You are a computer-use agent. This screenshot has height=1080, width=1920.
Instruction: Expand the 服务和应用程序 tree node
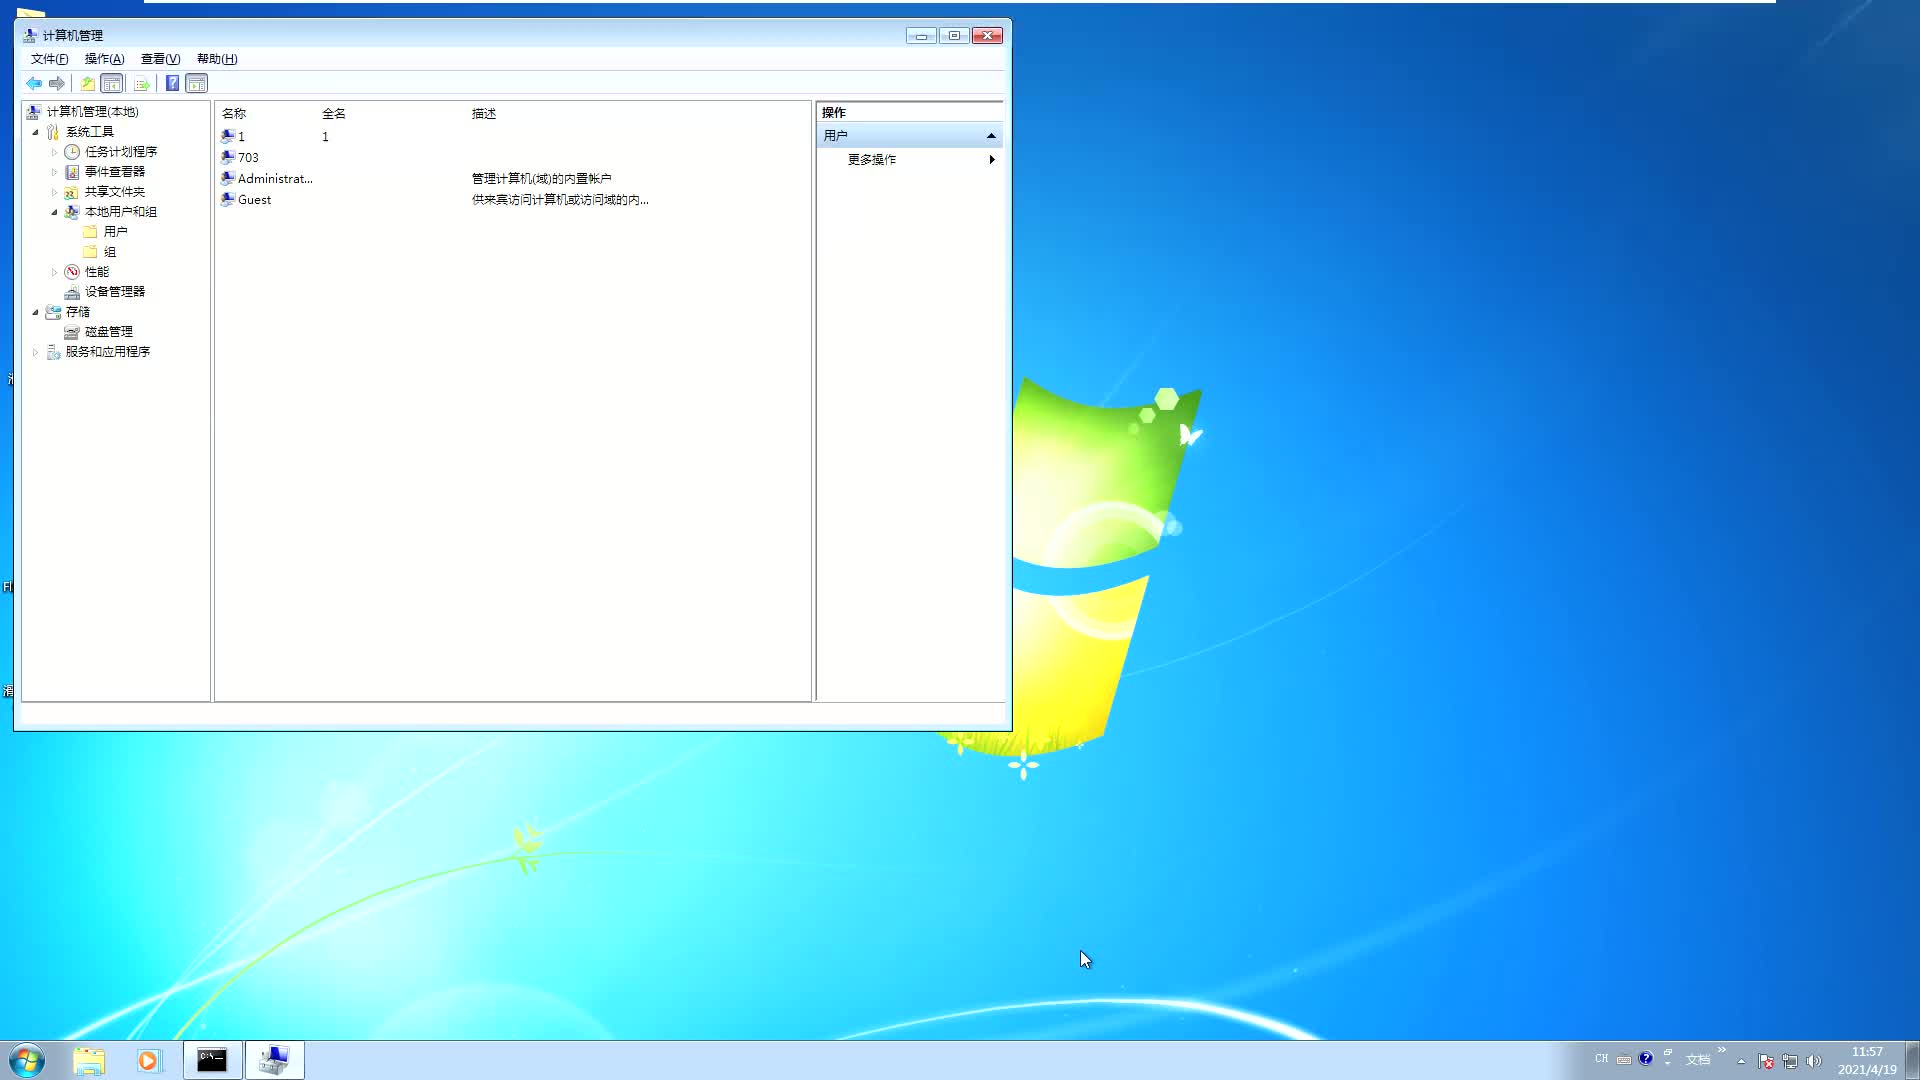(37, 351)
